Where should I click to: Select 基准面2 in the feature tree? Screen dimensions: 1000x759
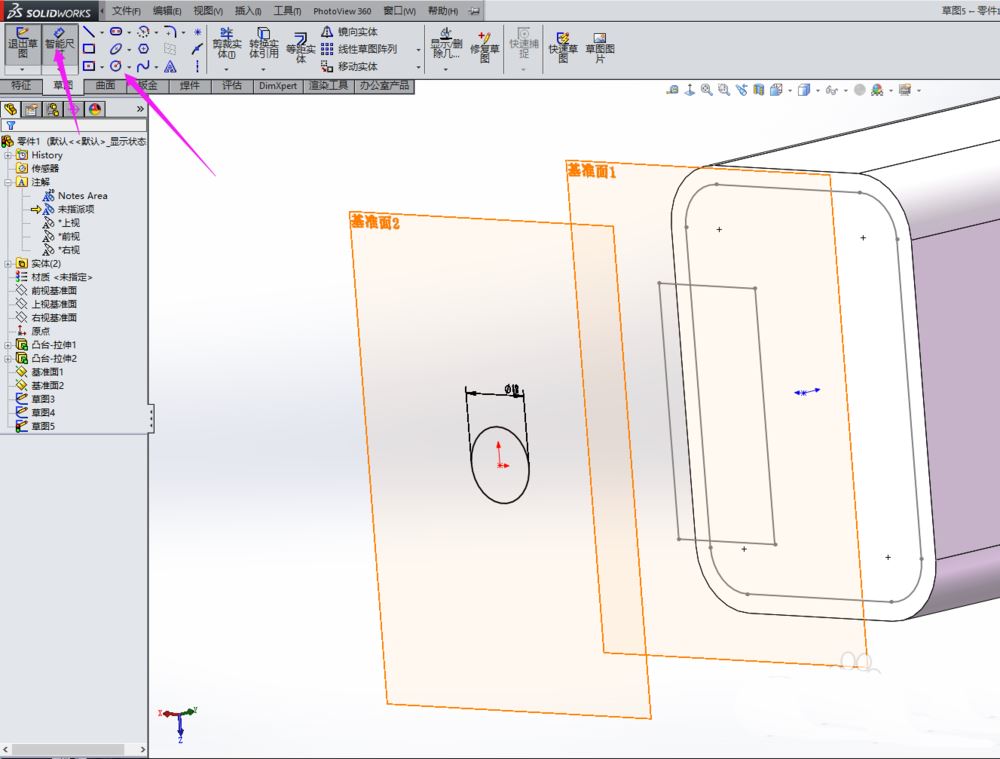click(x=47, y=385)
